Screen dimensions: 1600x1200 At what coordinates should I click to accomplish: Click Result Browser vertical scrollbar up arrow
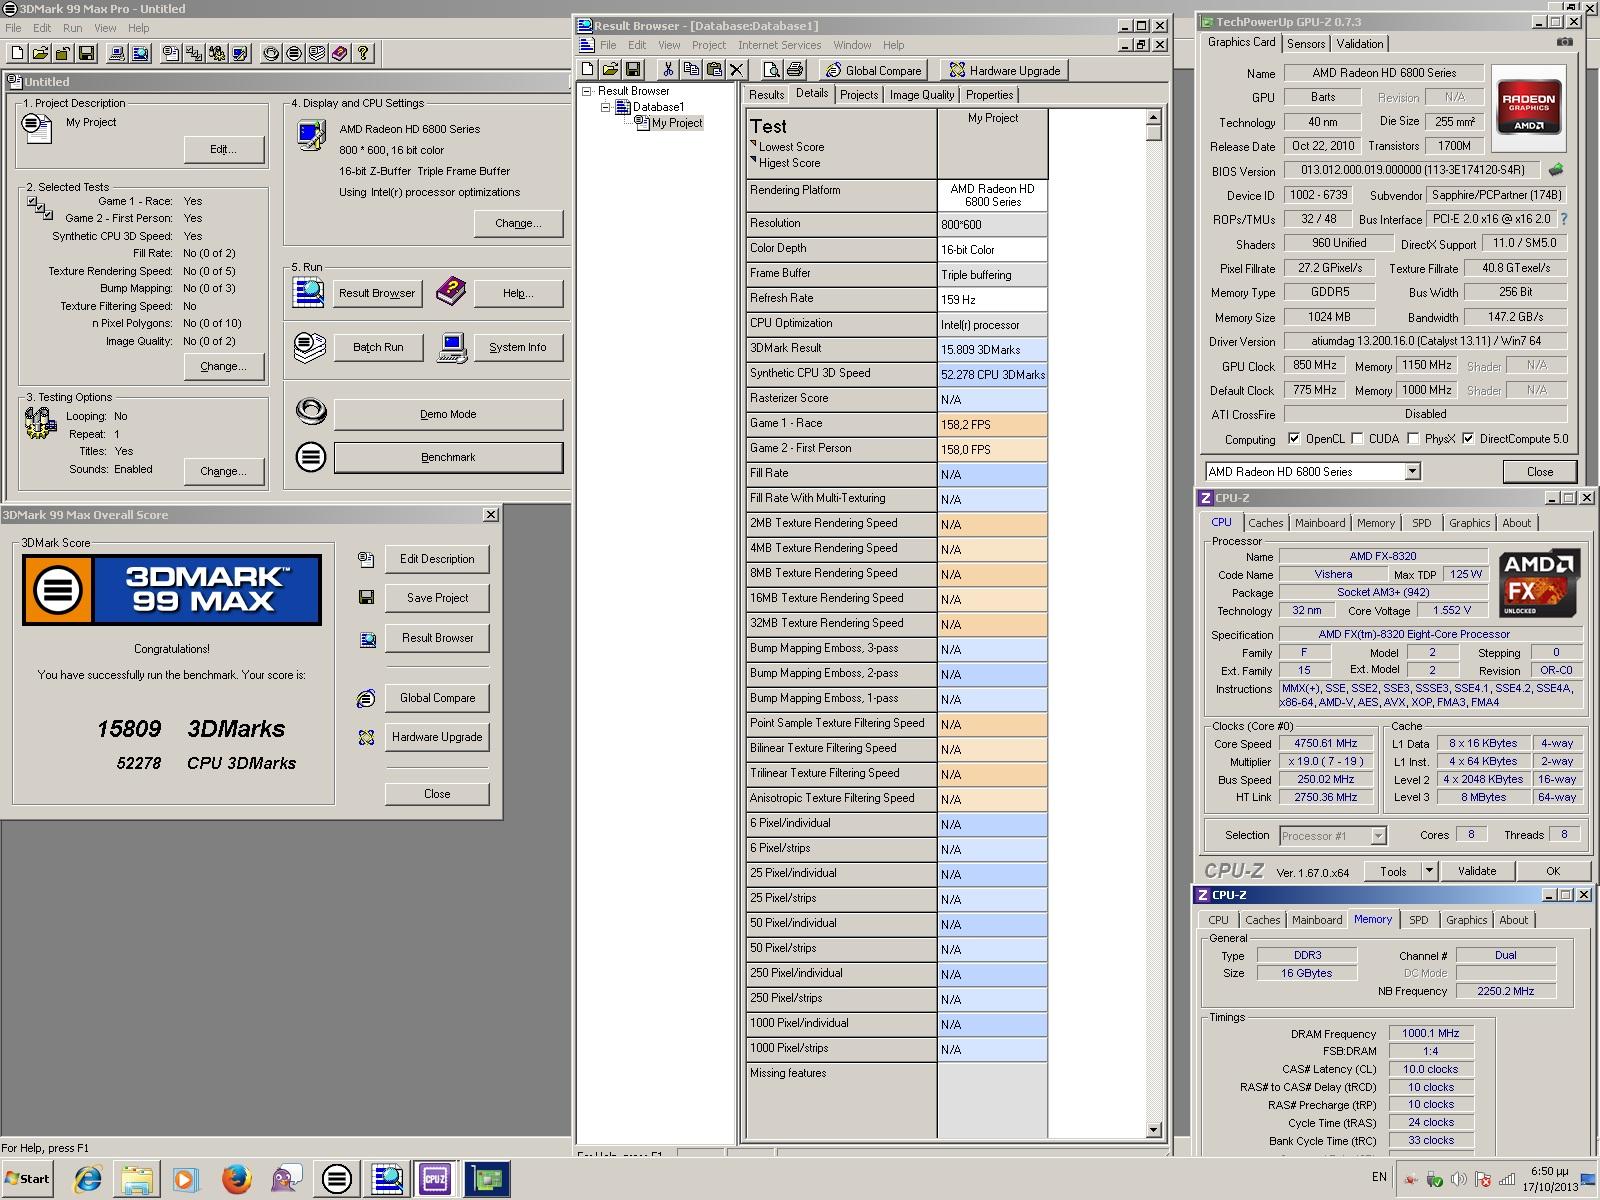tap(1153, 117)
